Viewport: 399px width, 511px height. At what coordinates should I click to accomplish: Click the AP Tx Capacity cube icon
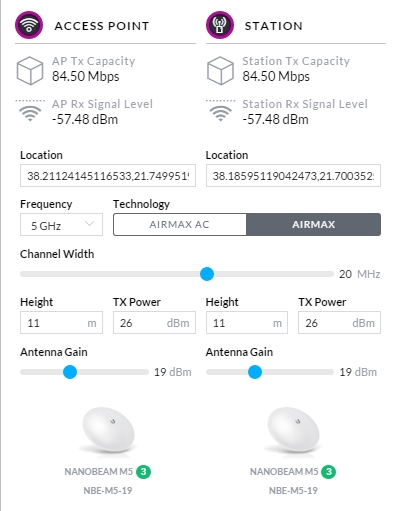coord(30,70)
